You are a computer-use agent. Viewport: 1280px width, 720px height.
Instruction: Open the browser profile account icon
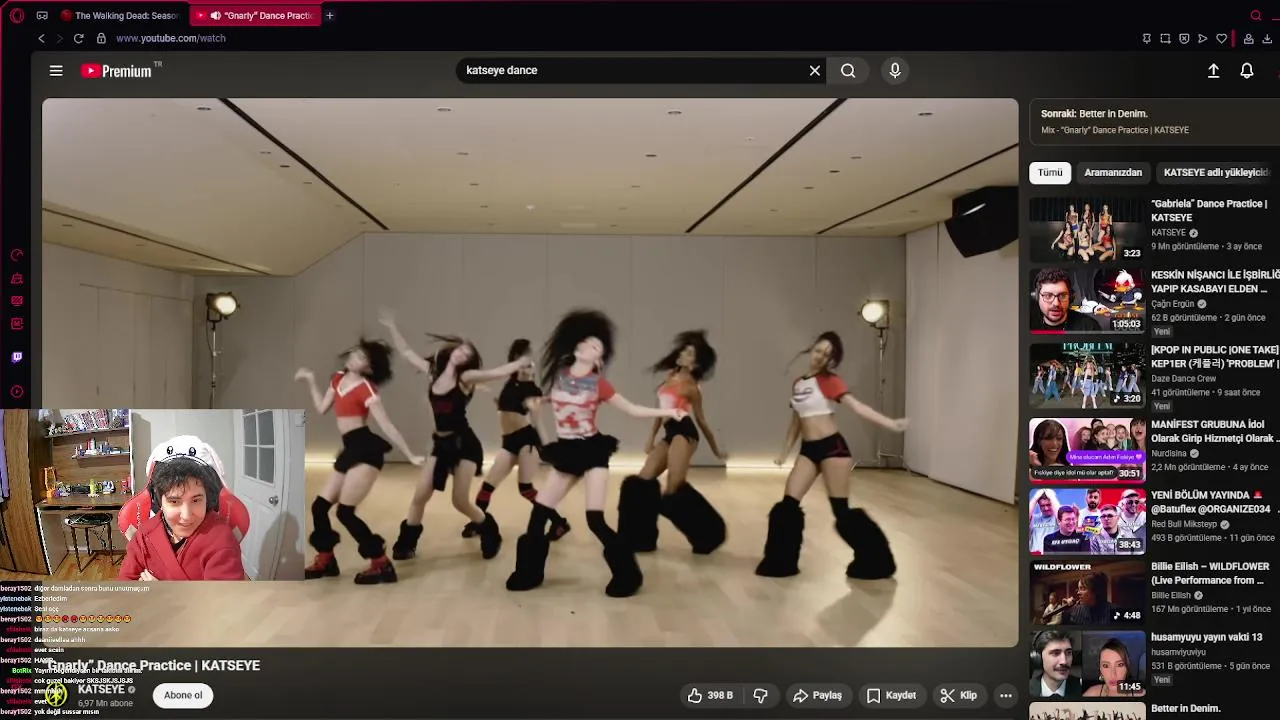click(x=1248, y=38)
